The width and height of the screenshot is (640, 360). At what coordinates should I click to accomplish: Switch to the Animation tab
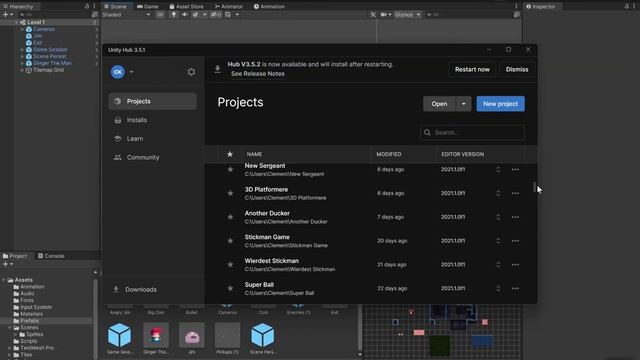(x=269, y=7)
